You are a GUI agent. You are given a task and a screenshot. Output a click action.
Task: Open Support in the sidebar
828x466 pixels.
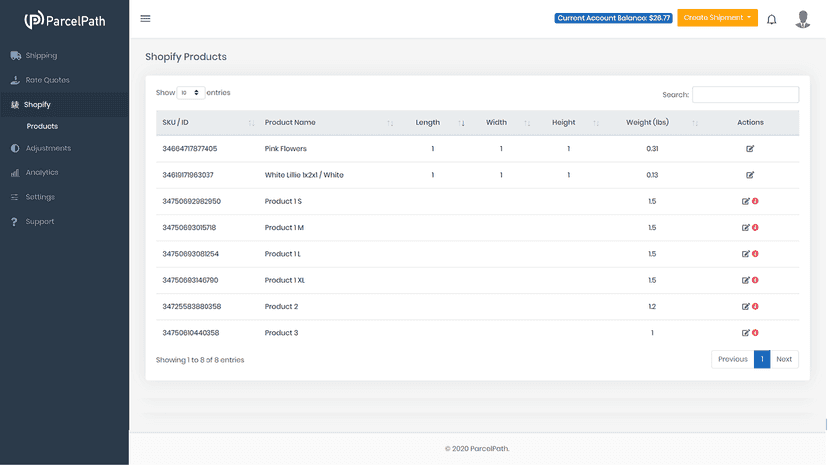point(40,222)
